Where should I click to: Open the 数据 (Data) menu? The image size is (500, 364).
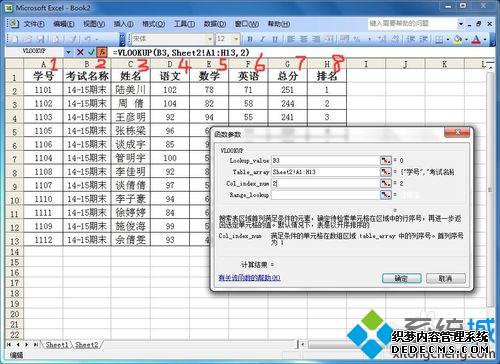215,24
